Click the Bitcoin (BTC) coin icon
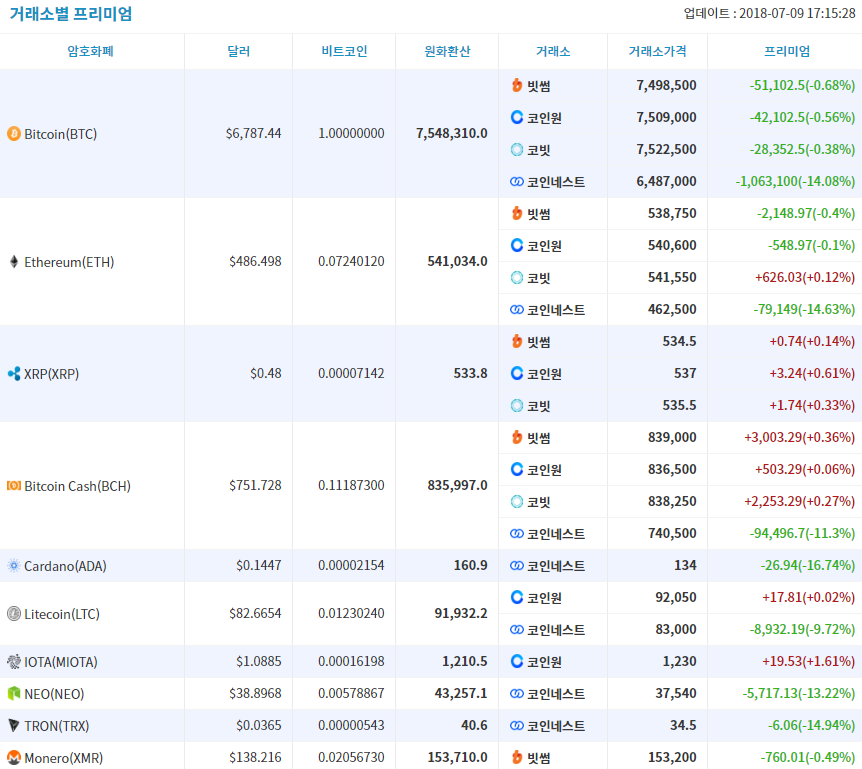The height and width of the screenshot is (769, 862). pyautogui.click(x=14, y=134)
